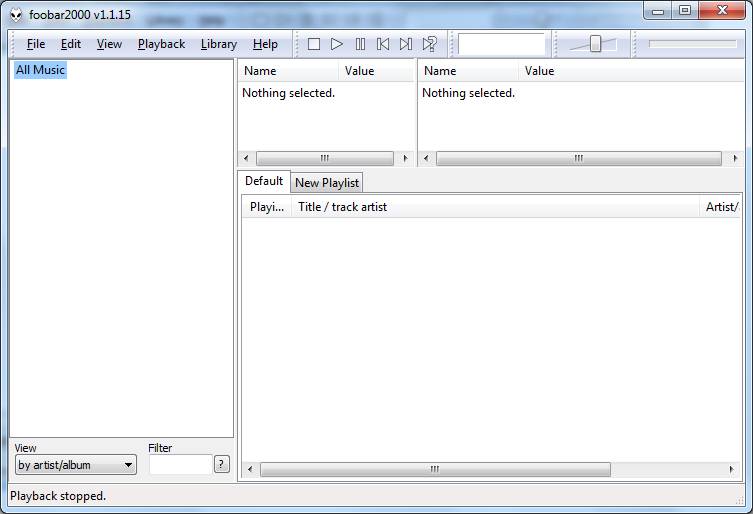753x514 pixels.
Task: Click the Stop playback button
Action: click(x=314, y=44)
